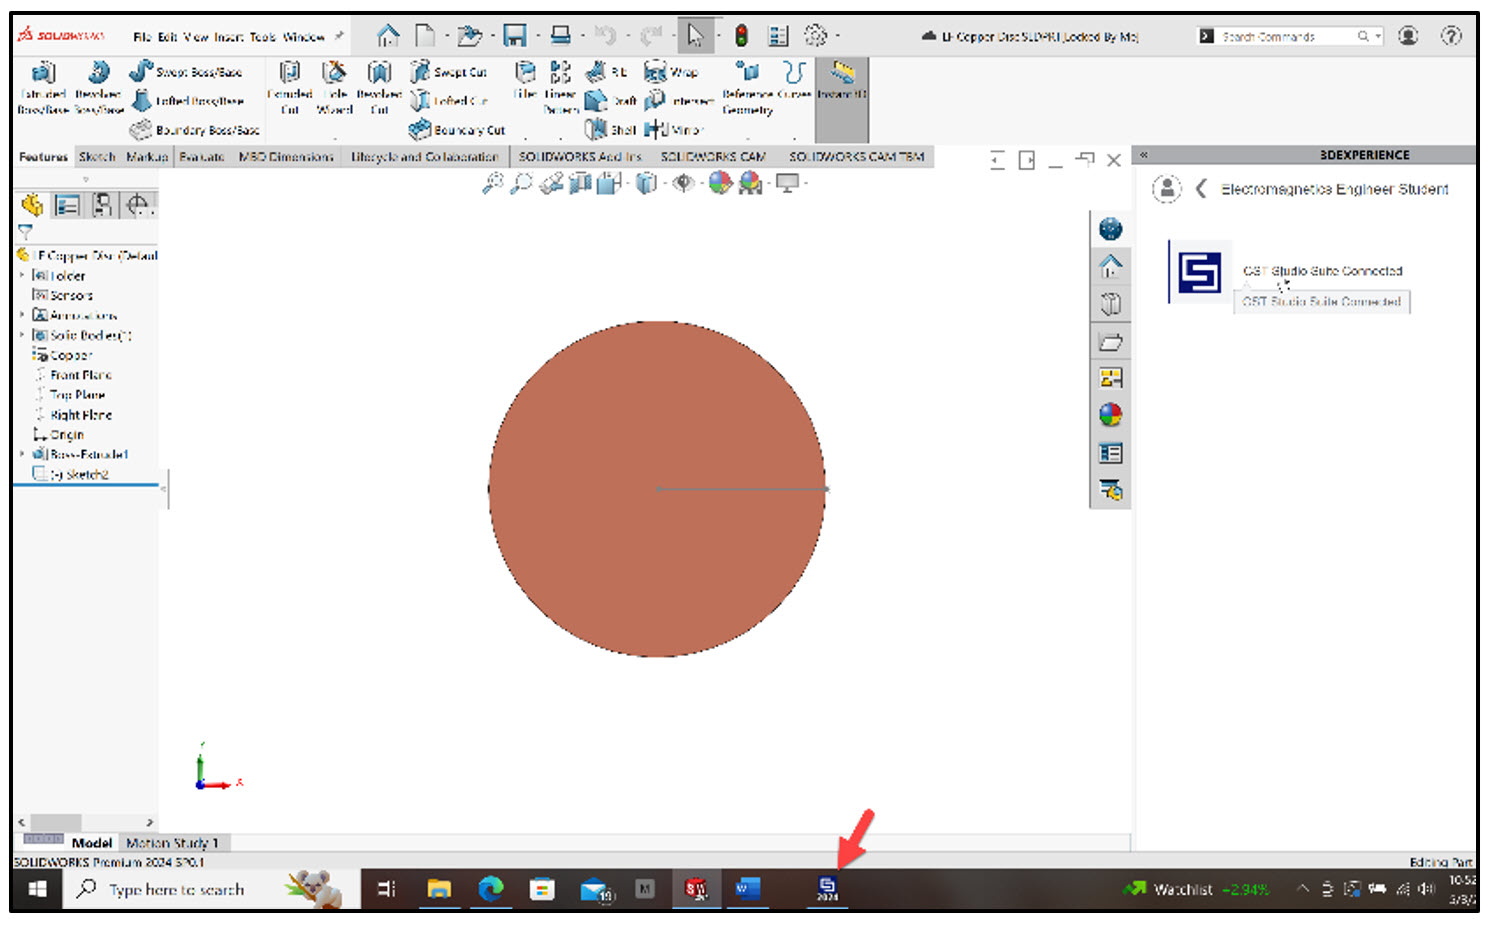Expand the Annotations folder
This screenshot has height=926, width=1487.
click(x=22, y=315)
